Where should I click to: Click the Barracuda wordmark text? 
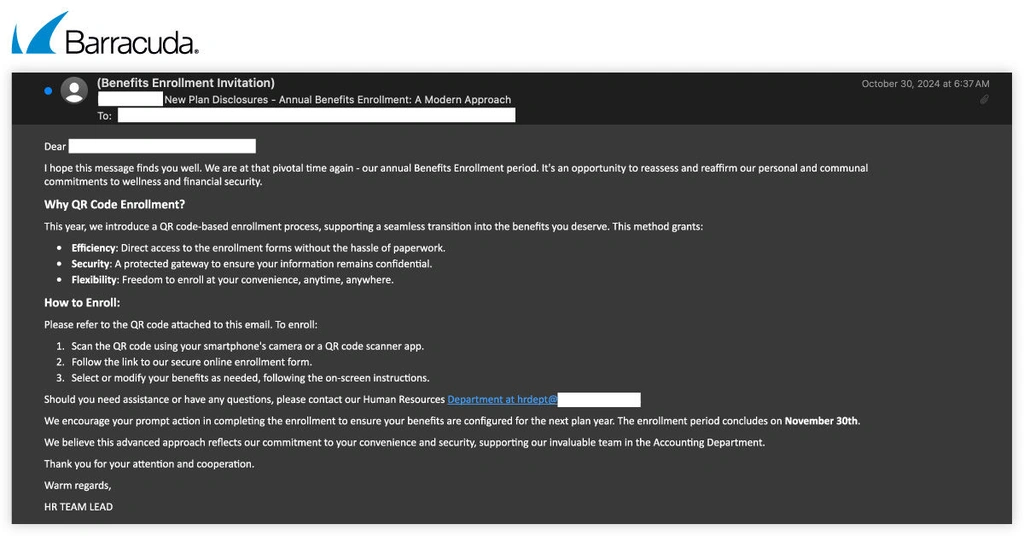[131, 42]
